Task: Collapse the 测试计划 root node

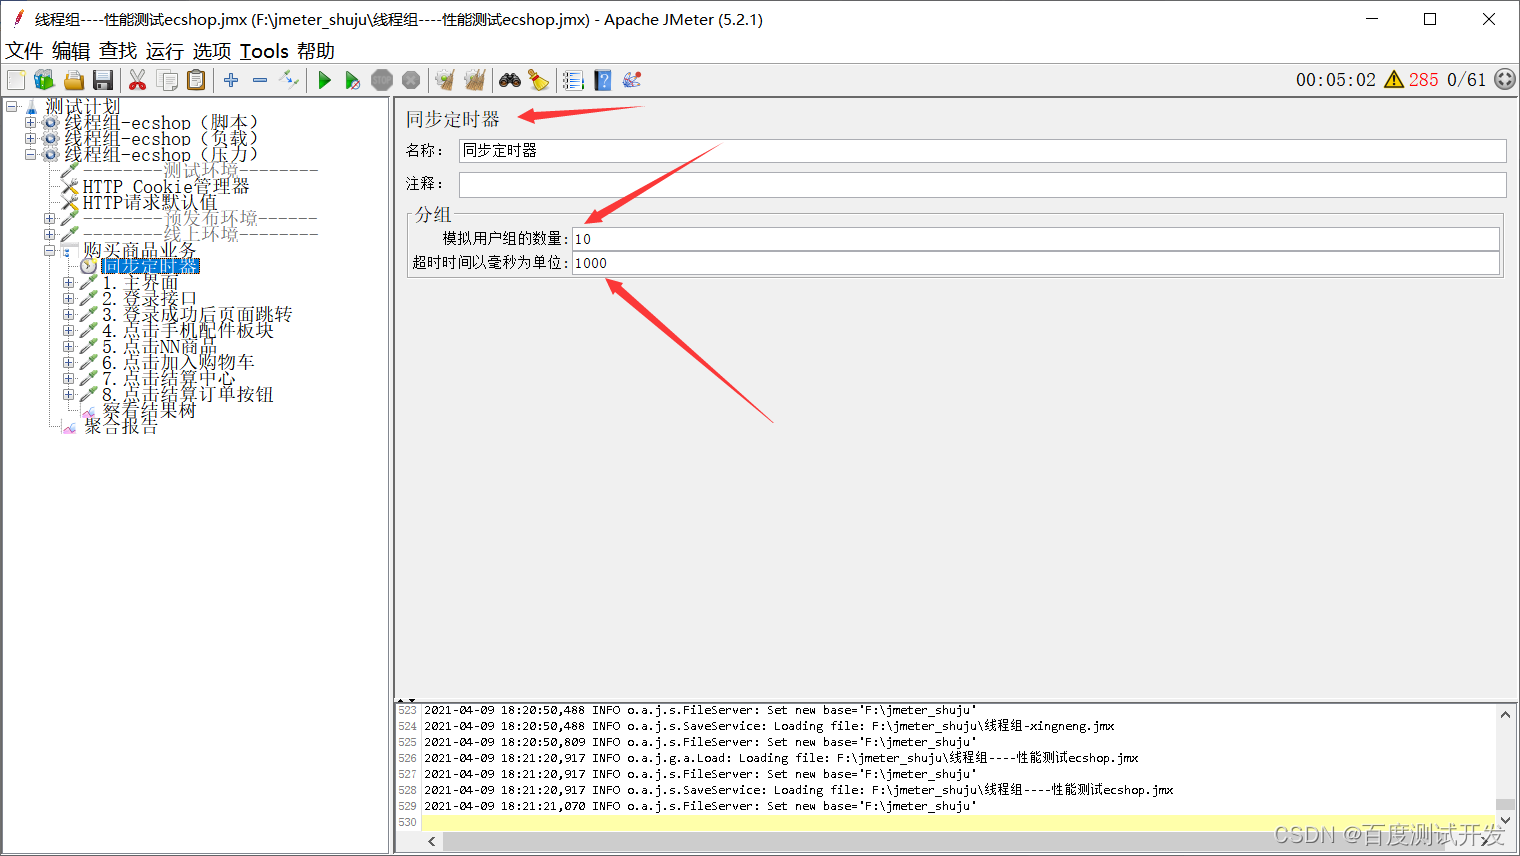Action: (x=11, y=106)
